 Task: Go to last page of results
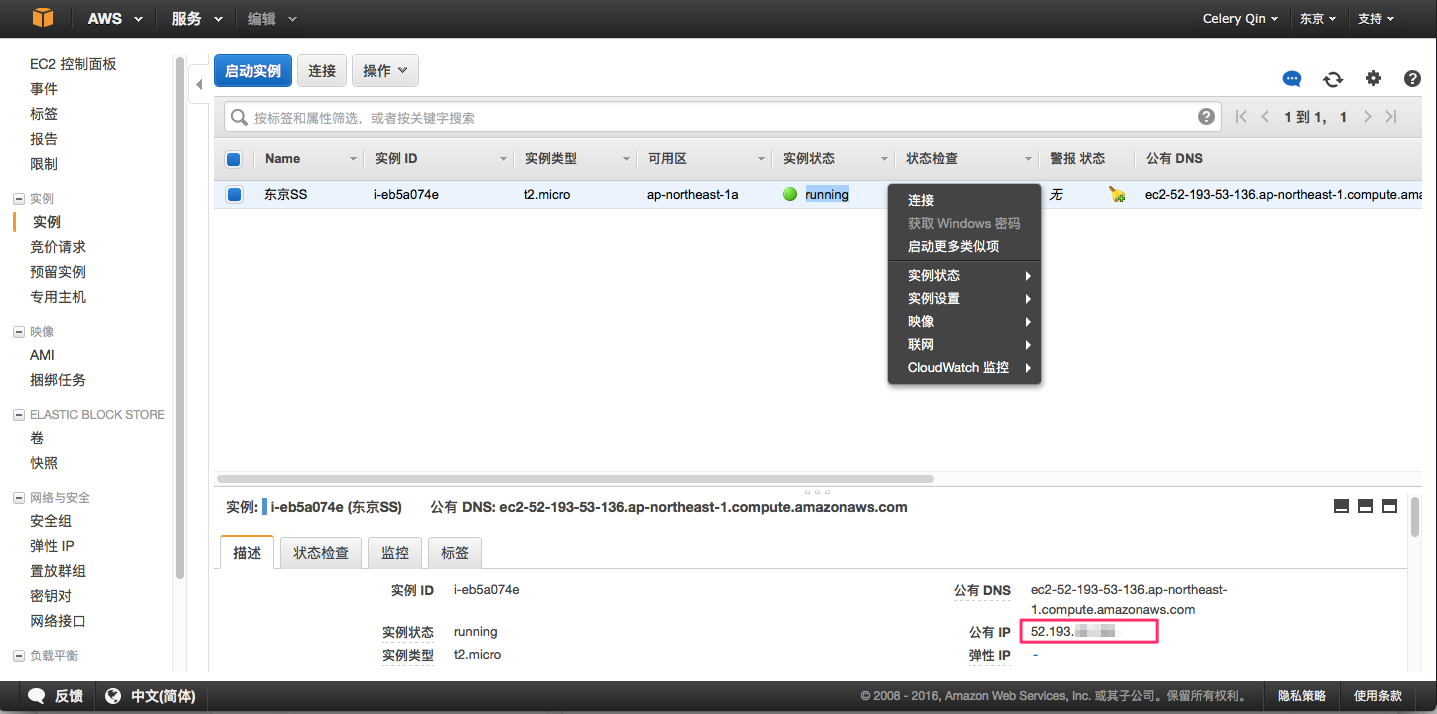coord(1391,117)
